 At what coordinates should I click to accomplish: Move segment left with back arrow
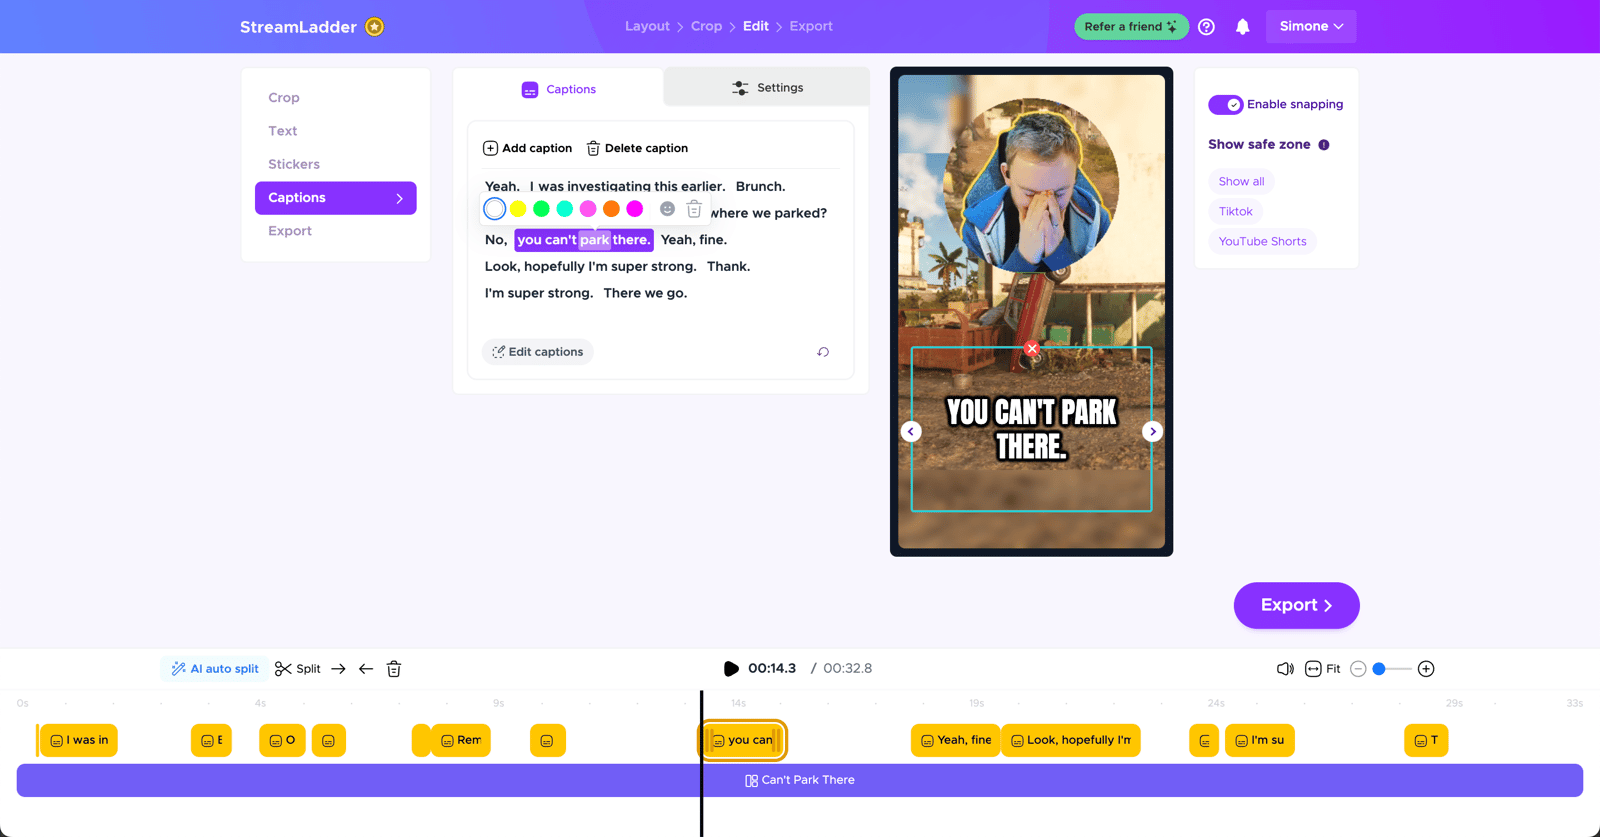click(x=366, y=669)
